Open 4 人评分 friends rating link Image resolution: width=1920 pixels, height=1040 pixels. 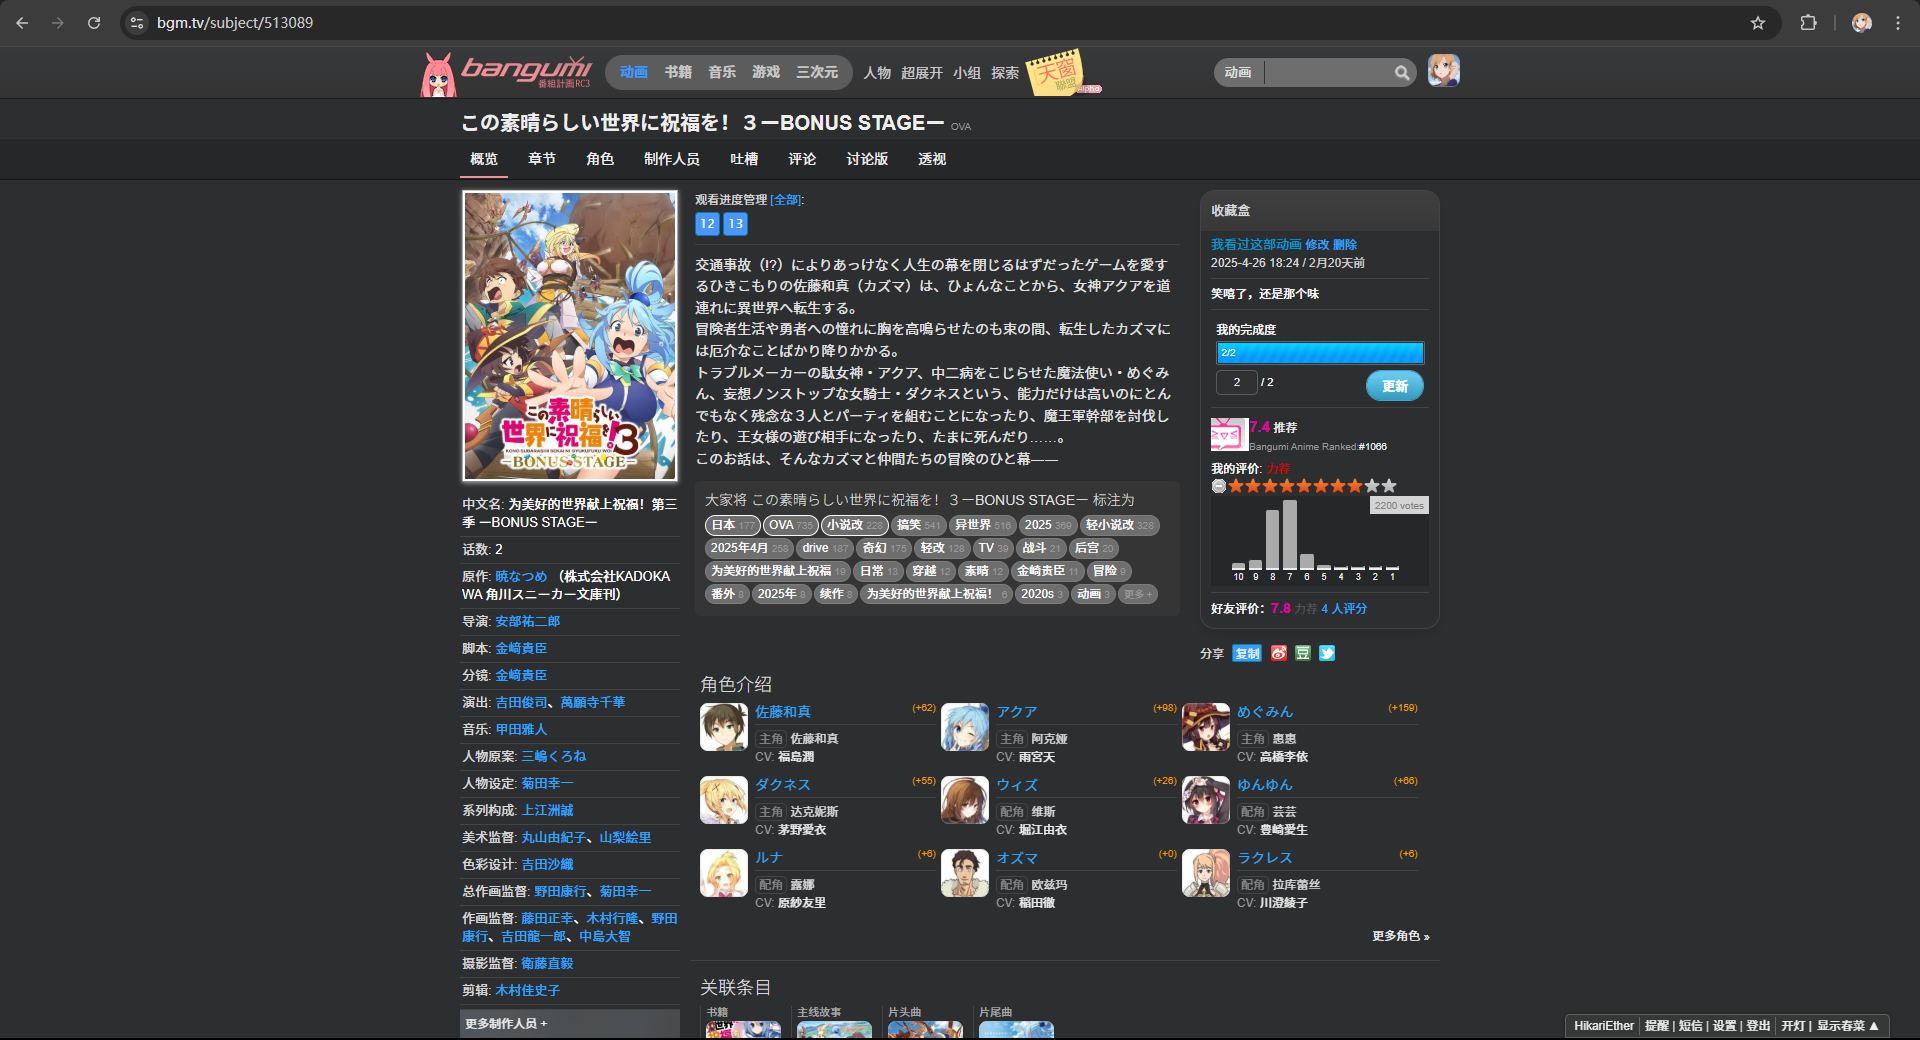[1344, 608]
